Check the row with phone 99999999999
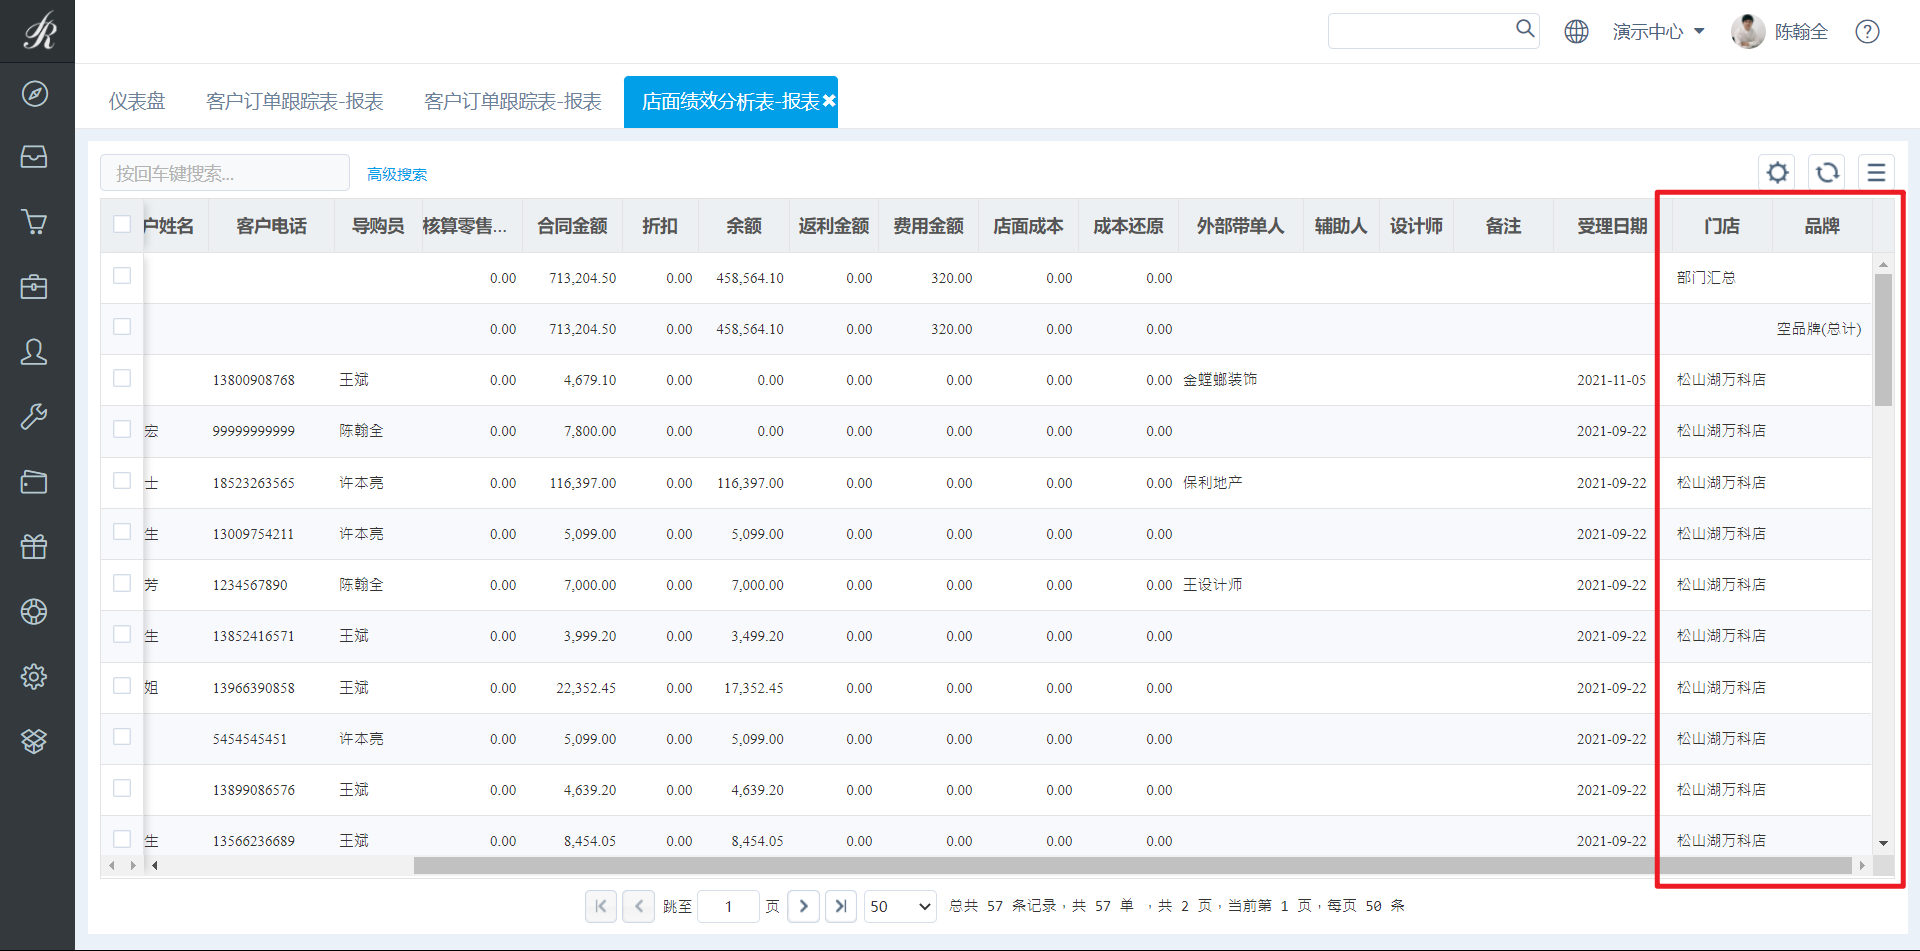1920x951 pixels. [x=122, y=429]
